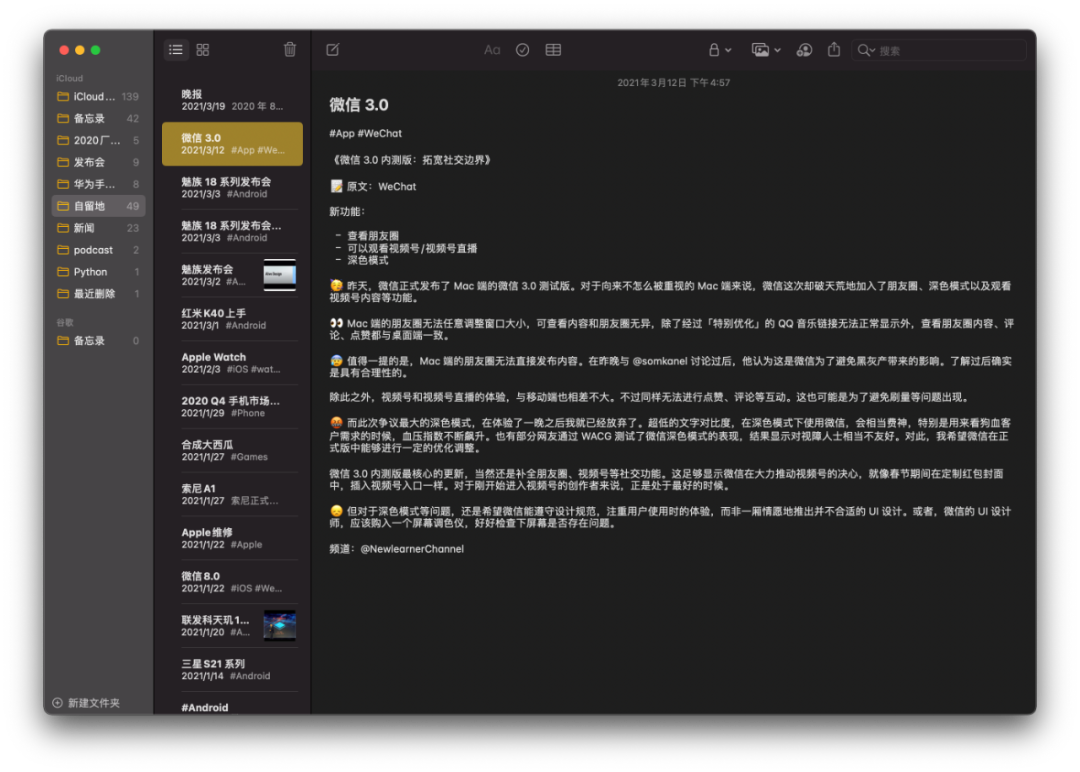The width and height of the screenshot is (1080, 772).
Task: Open the 晚报 note
Action: (x=232, y=100)
